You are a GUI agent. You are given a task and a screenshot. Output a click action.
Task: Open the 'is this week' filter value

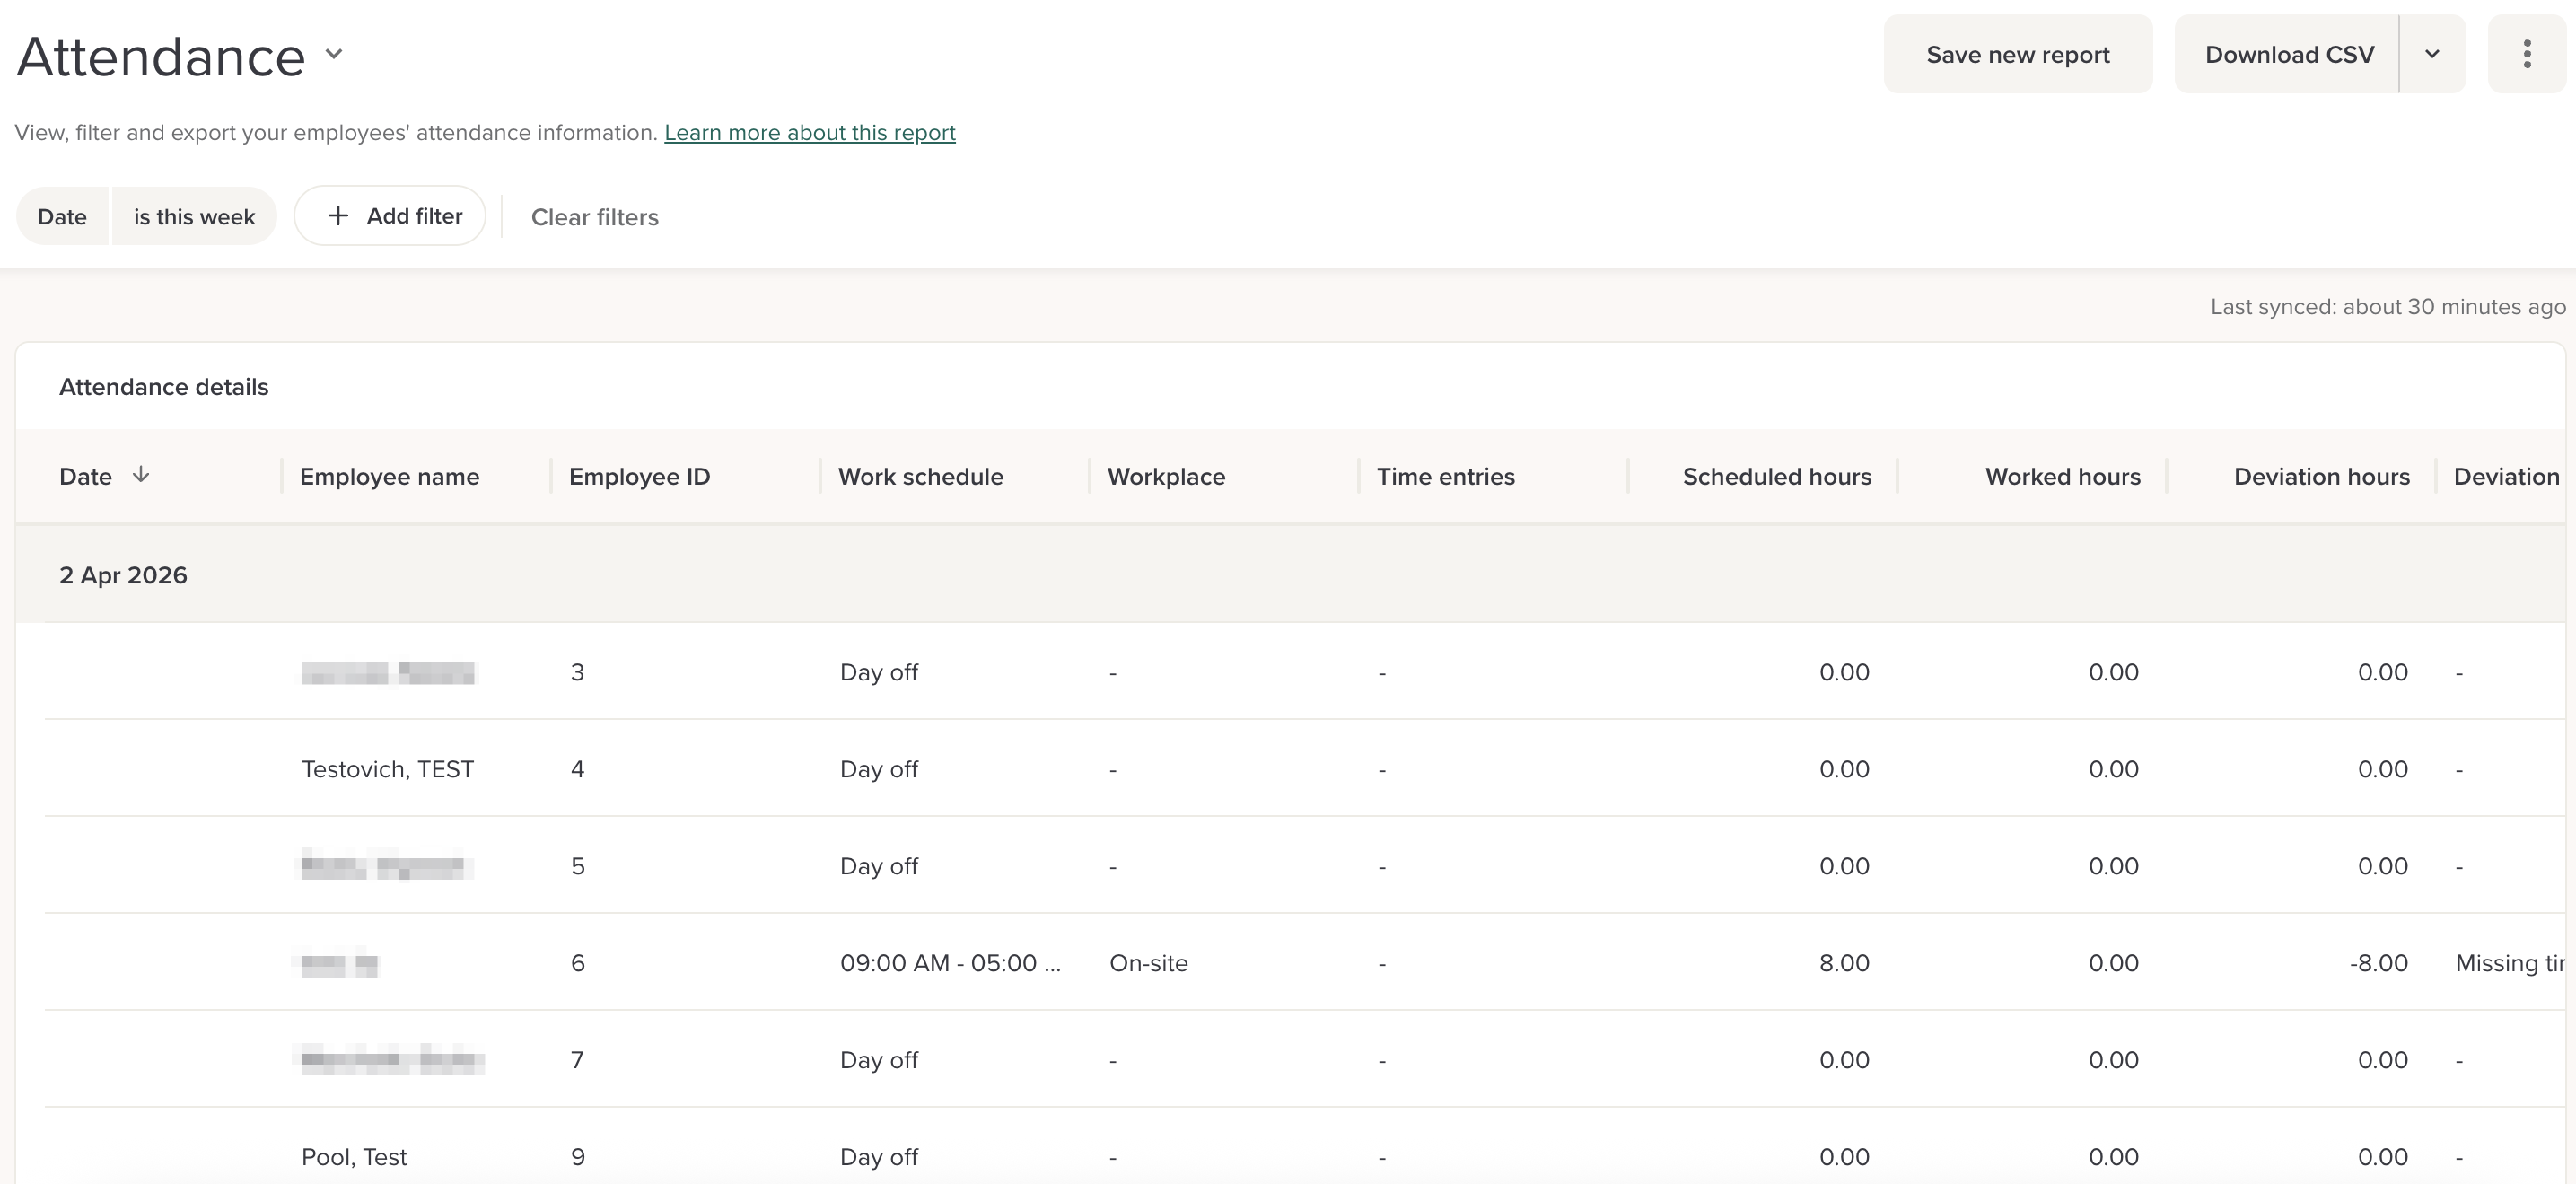coord(194,217)
